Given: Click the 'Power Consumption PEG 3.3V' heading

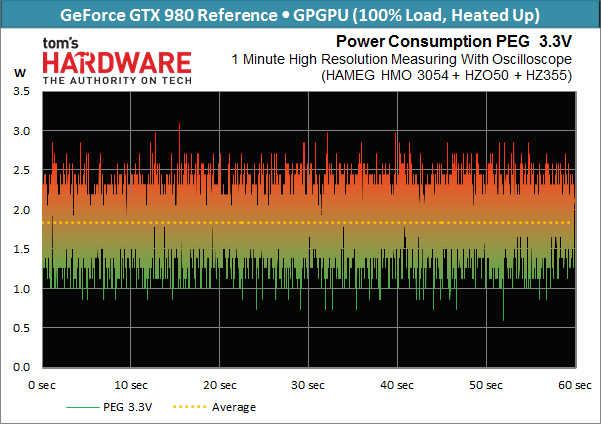Looking at the screenshot, I should click(454, 41).
